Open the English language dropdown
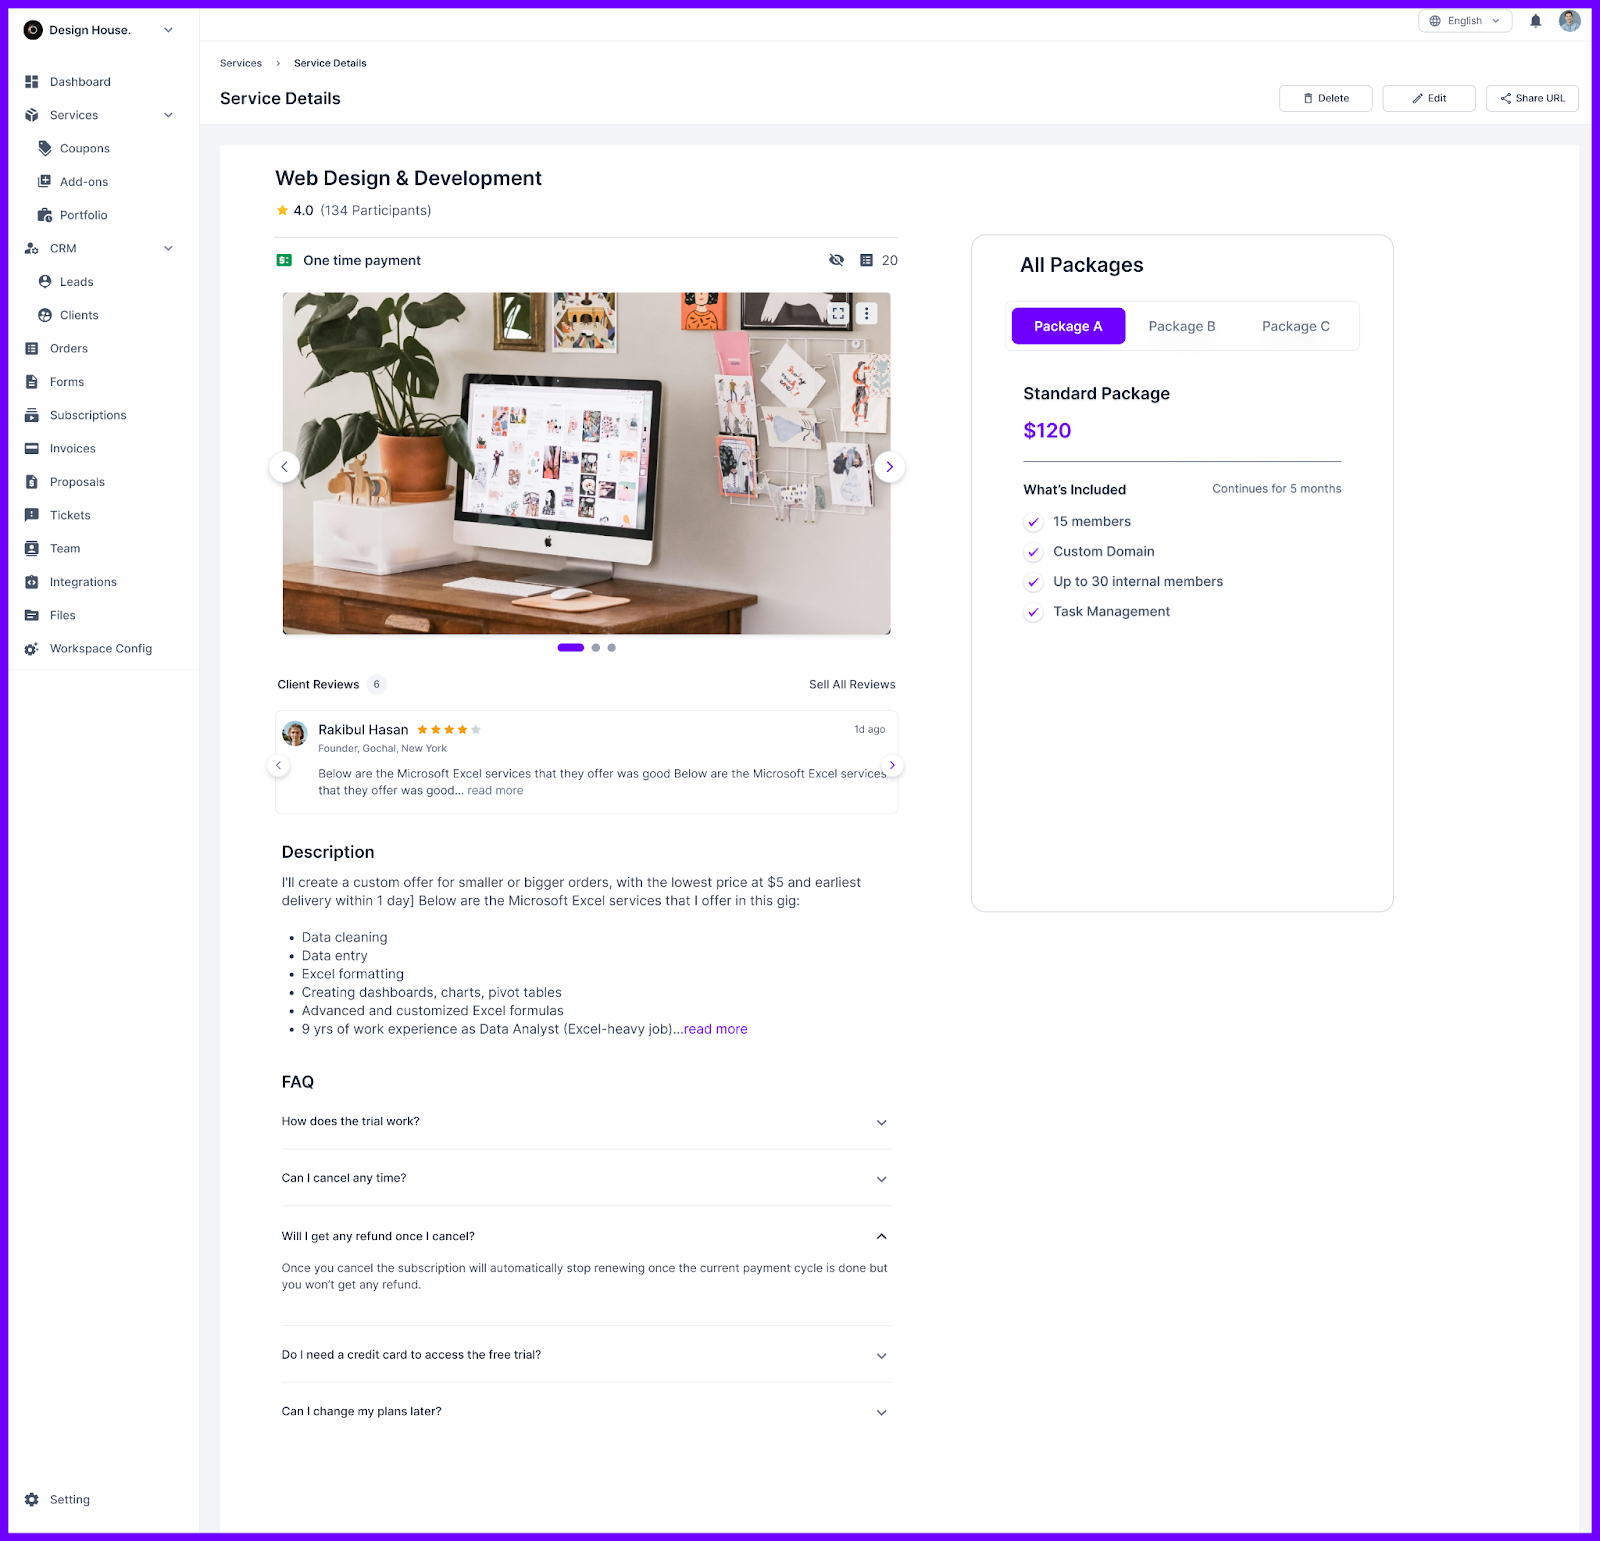Viewport: 1600px width, 1541px height. click(x=1464, y=20)
